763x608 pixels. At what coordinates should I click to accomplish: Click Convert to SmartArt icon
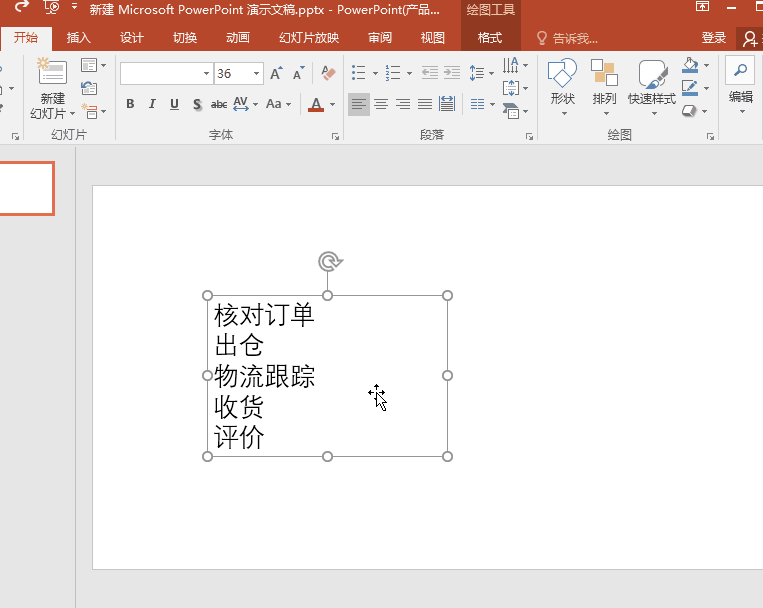tap(515, 111)
